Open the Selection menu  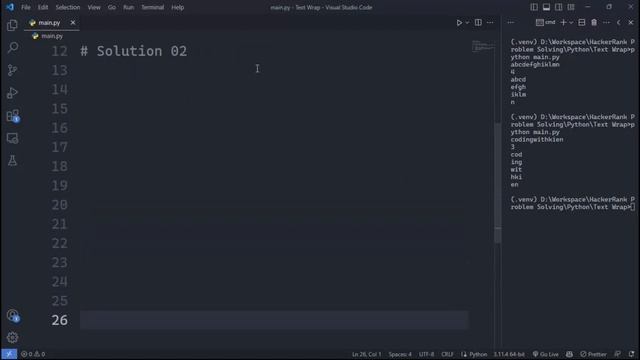pos(68,7)
